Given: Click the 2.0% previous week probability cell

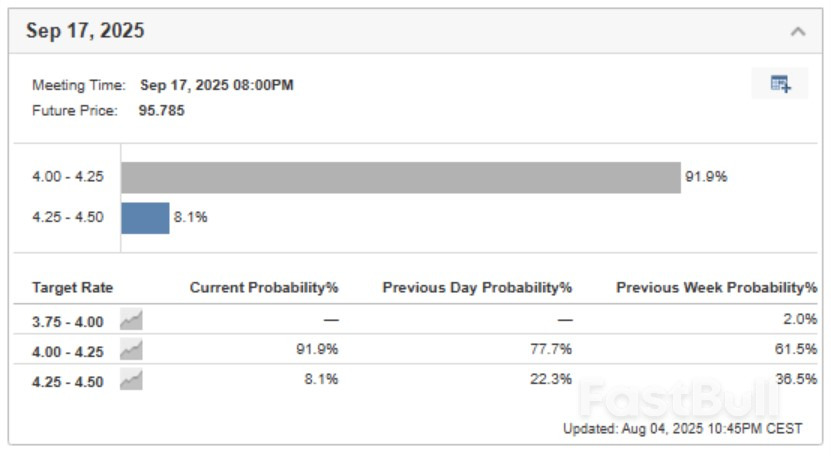Looking at the screenshot, I should point(801,319).
